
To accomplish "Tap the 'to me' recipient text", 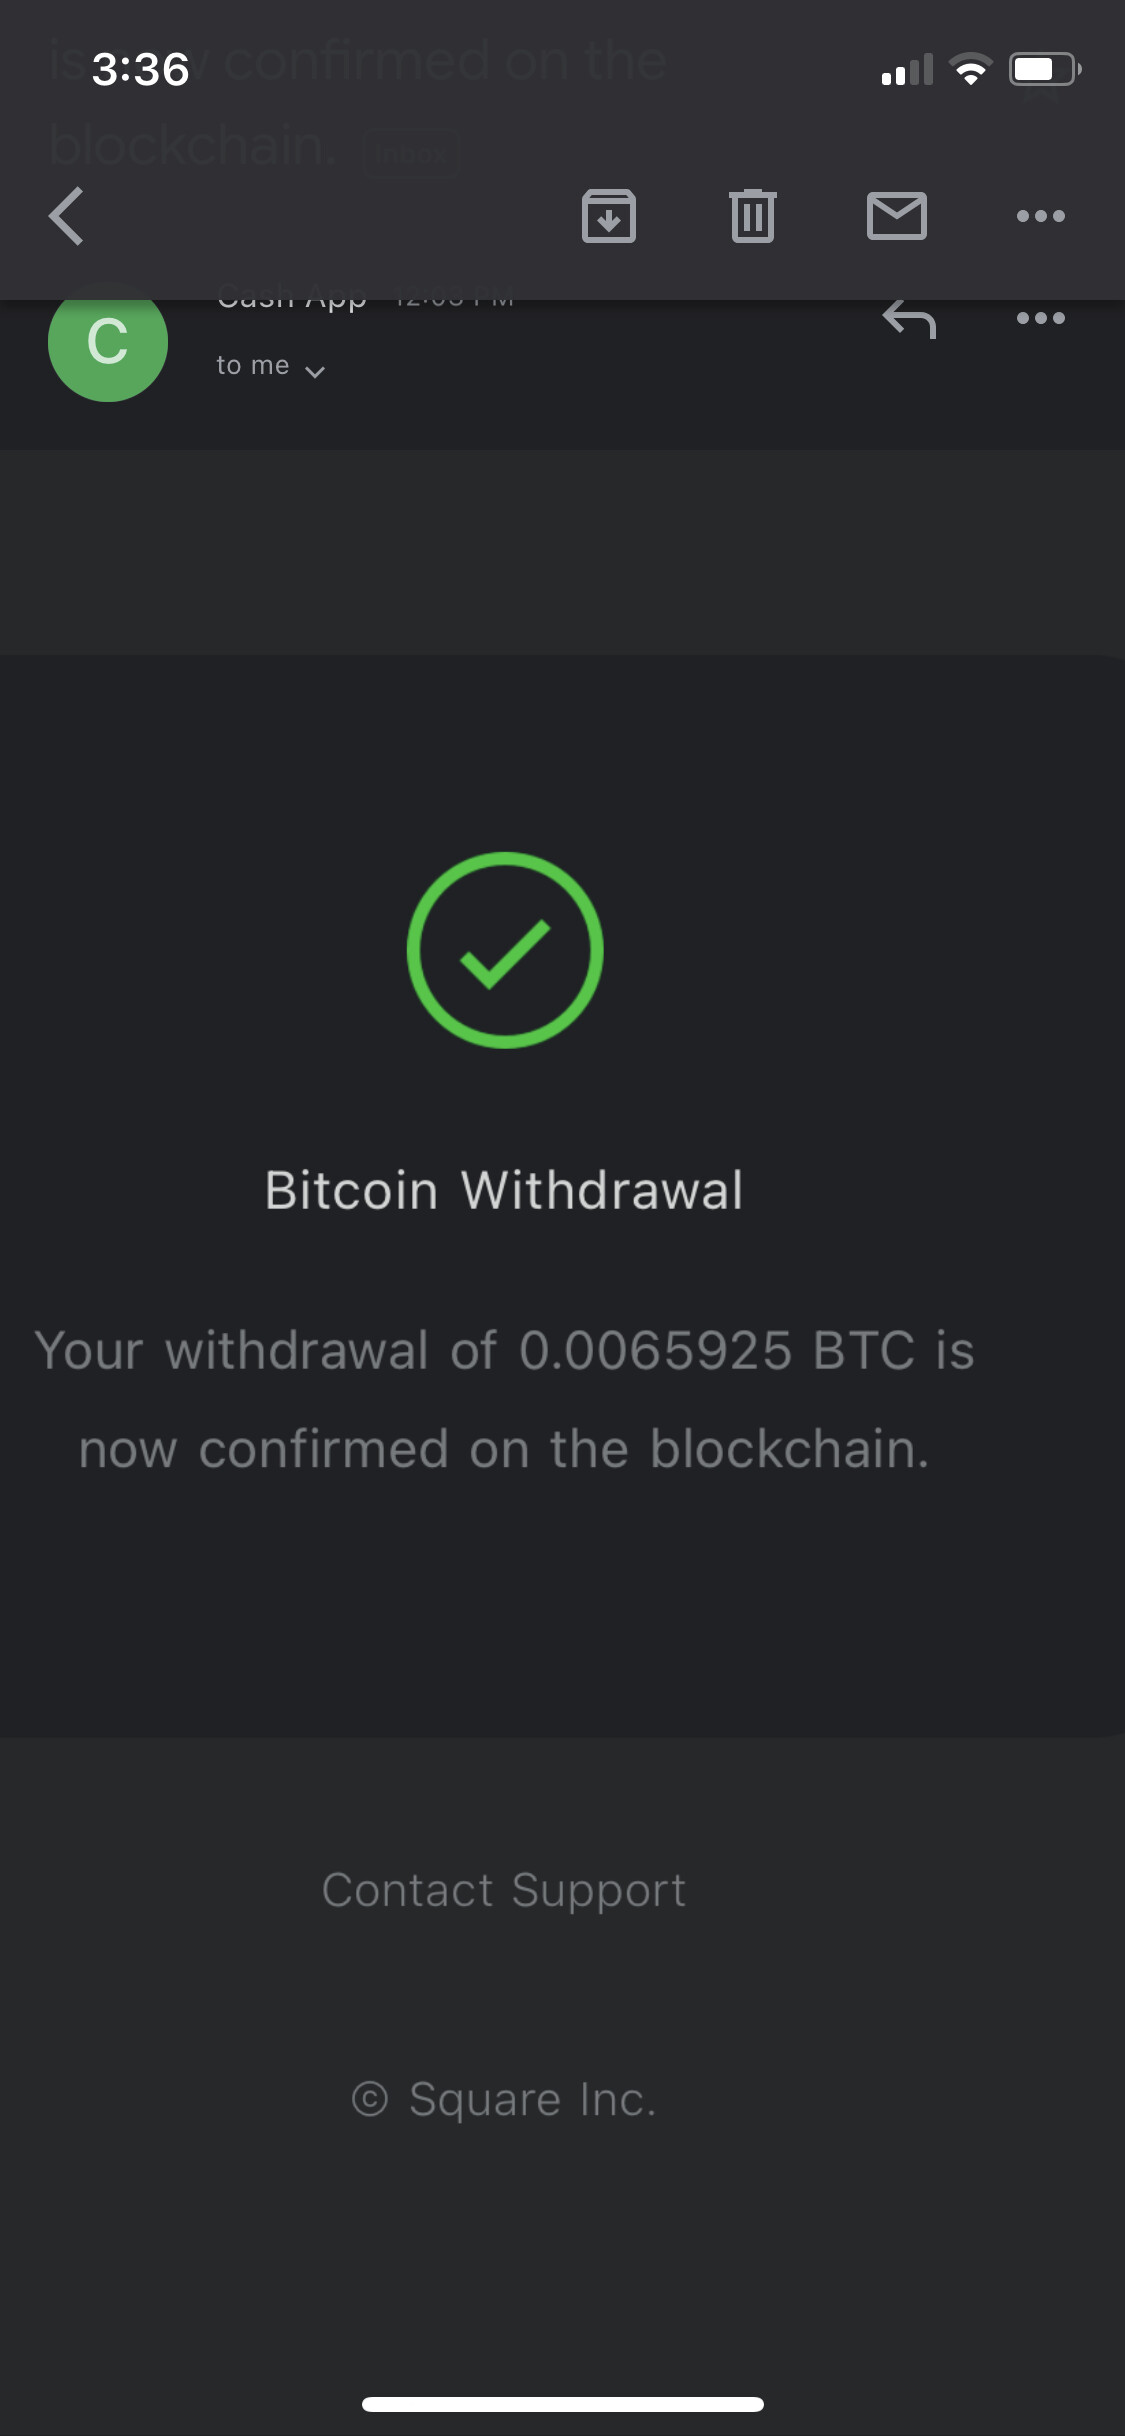I will [x=253, y=366].
